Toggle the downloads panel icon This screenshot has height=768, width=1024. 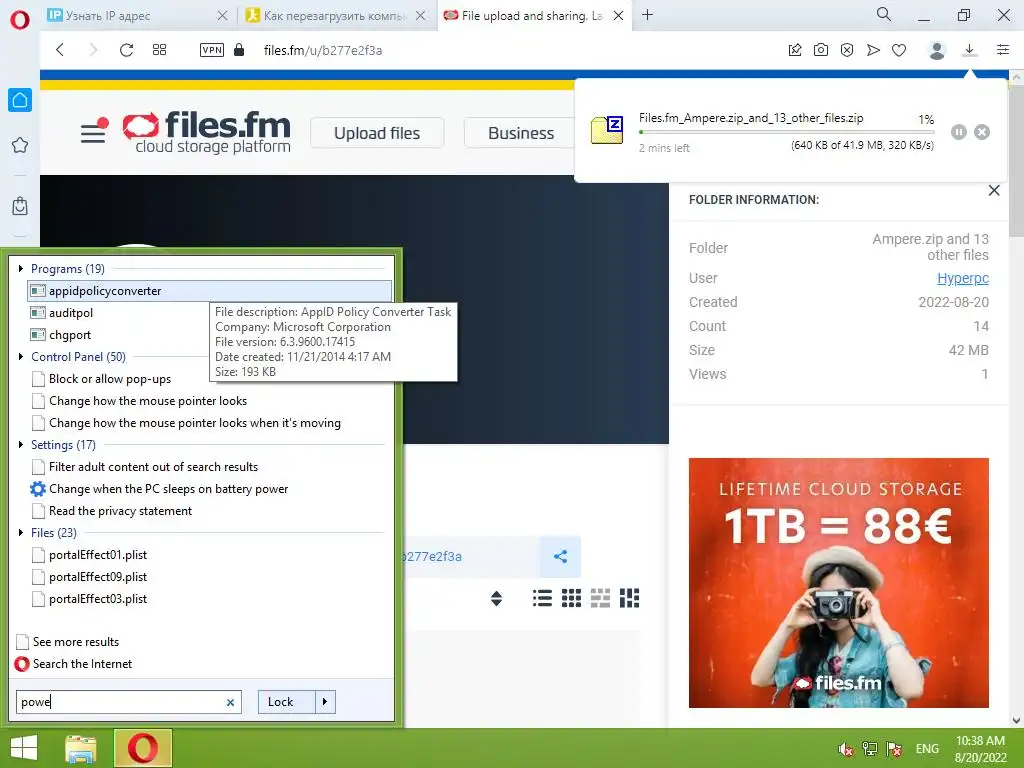[x=970, y=50]
